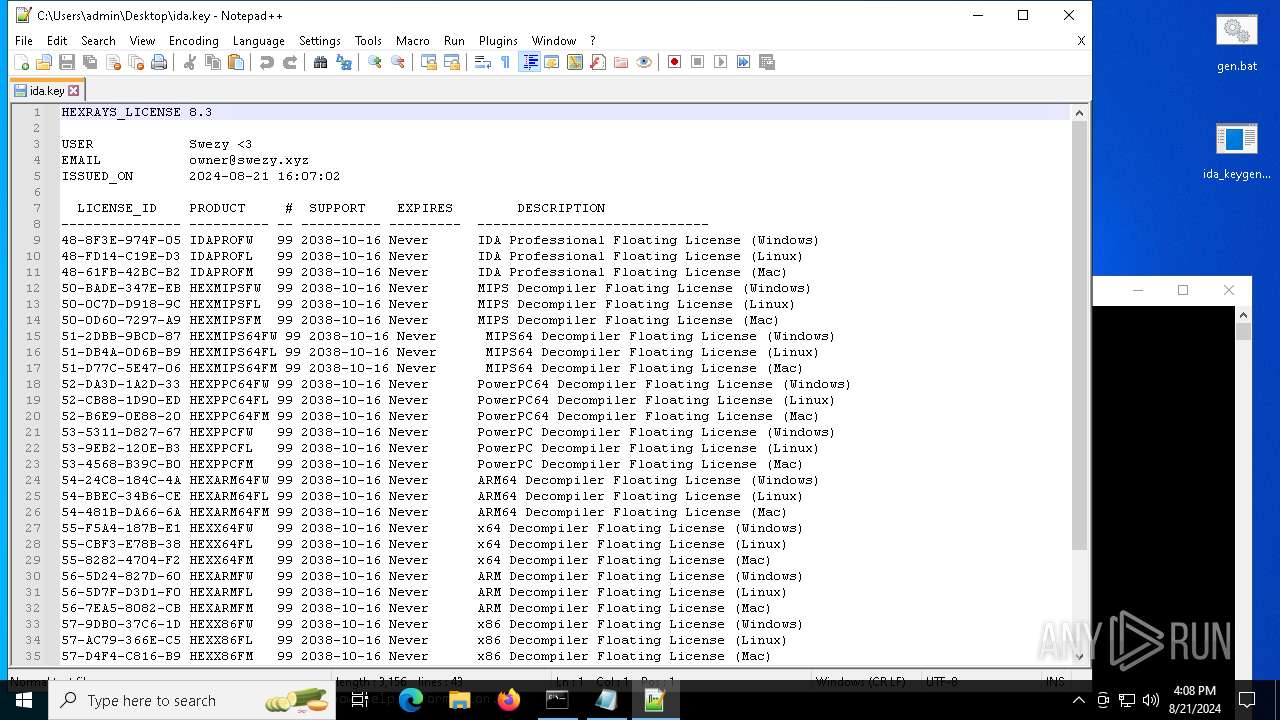Viewport: 1280px width, 720px height.
Task: Open Define Your Language dialog icon
Action: tap(552, 62)
